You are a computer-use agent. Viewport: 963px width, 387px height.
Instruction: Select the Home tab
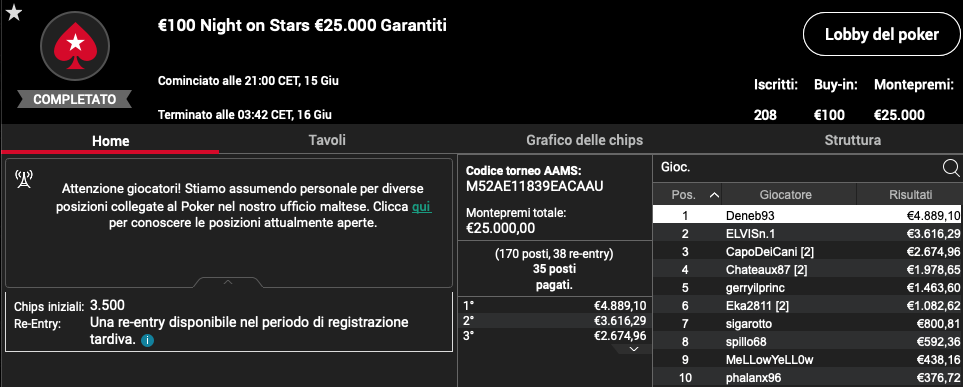coord(111,141)
